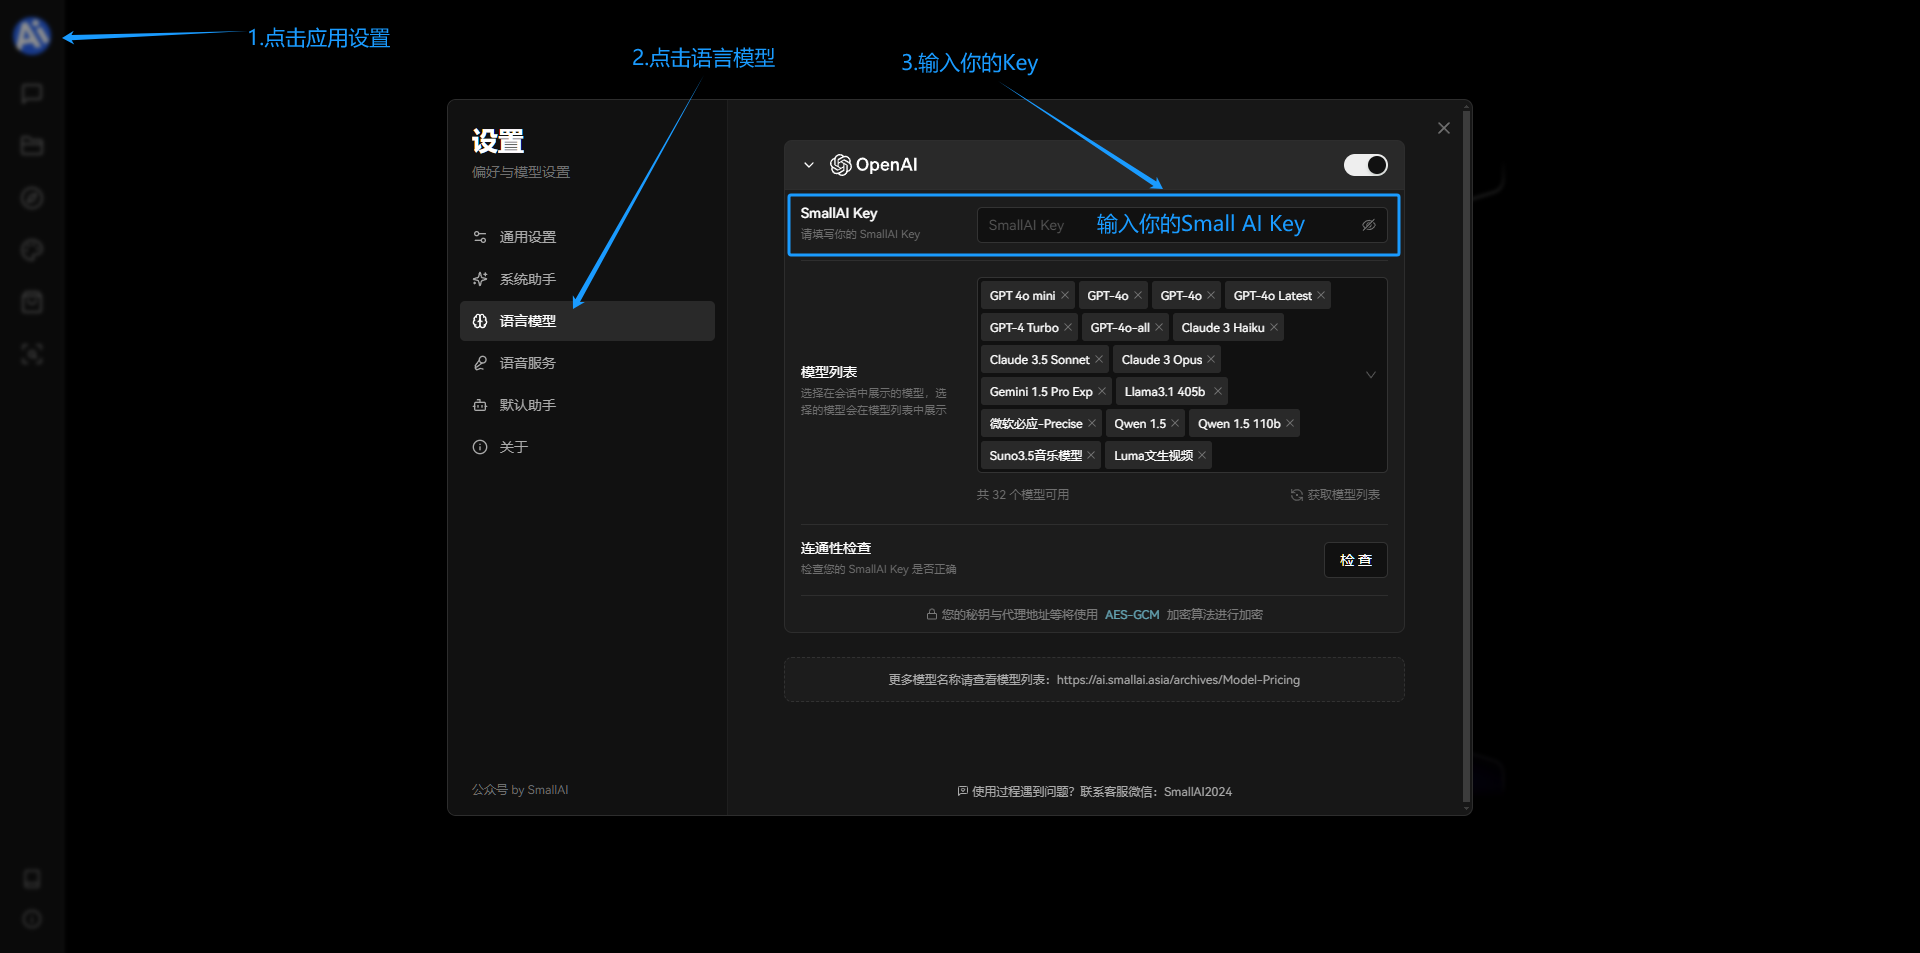Image resolution: width=1920 pixels, height=953 pixels.
Task: Click the 检查 connectivity button
Action: pos(1356,560)
